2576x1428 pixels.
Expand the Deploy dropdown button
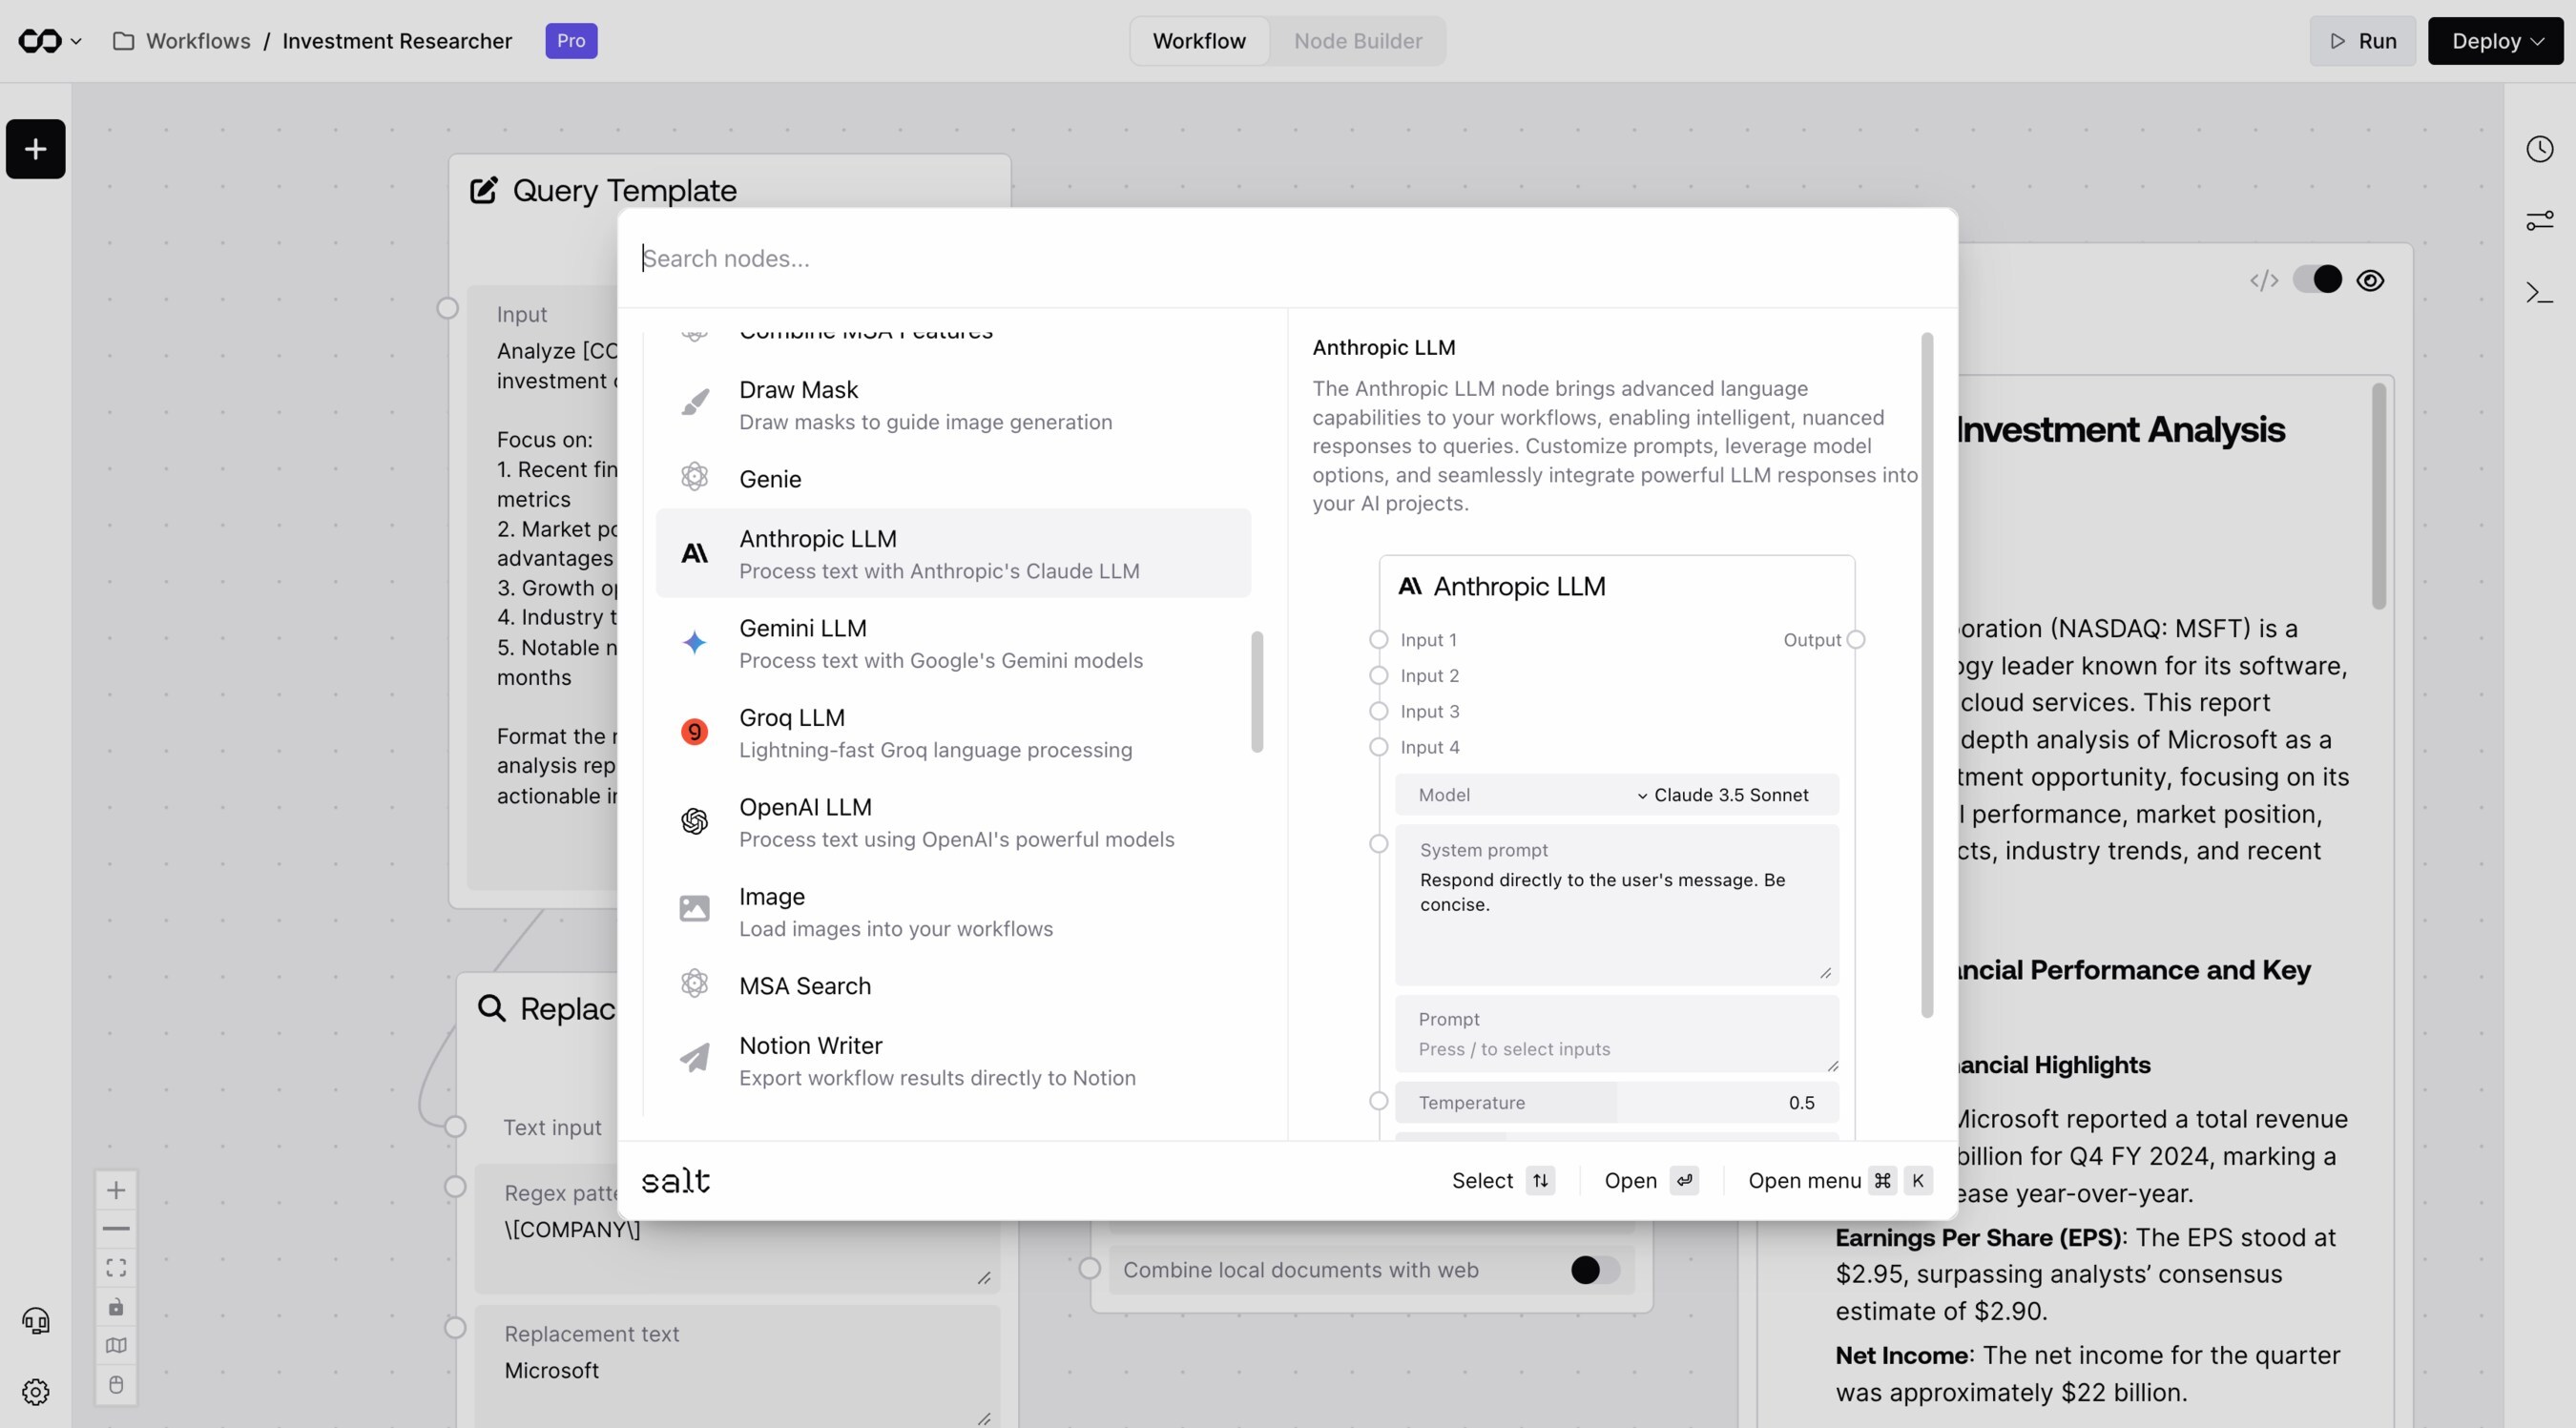(x=2496, y=41)
